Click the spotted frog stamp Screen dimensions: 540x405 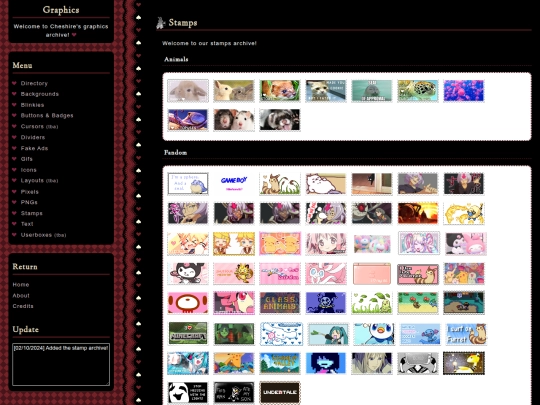tap(418, 91)
